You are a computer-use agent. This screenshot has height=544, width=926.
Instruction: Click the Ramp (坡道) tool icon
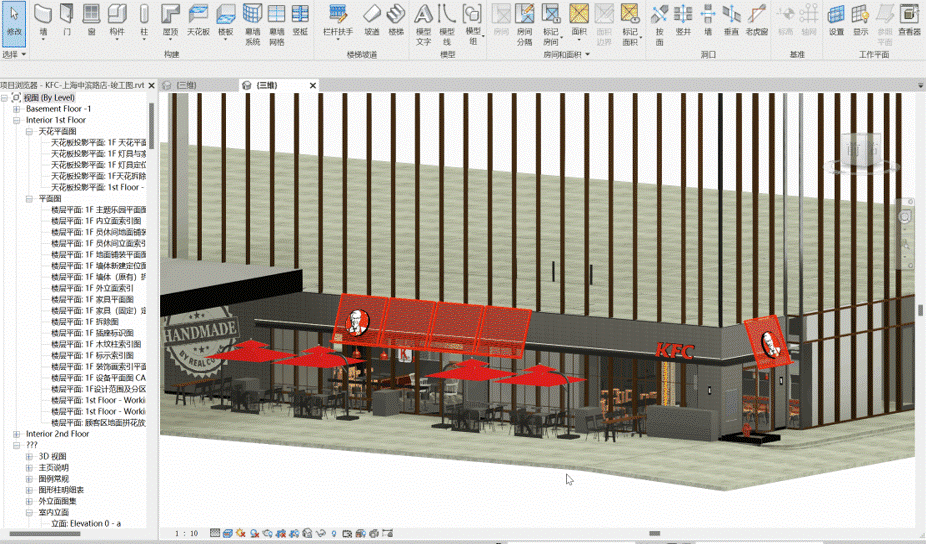pyautogui.click(x=371, y=18)
